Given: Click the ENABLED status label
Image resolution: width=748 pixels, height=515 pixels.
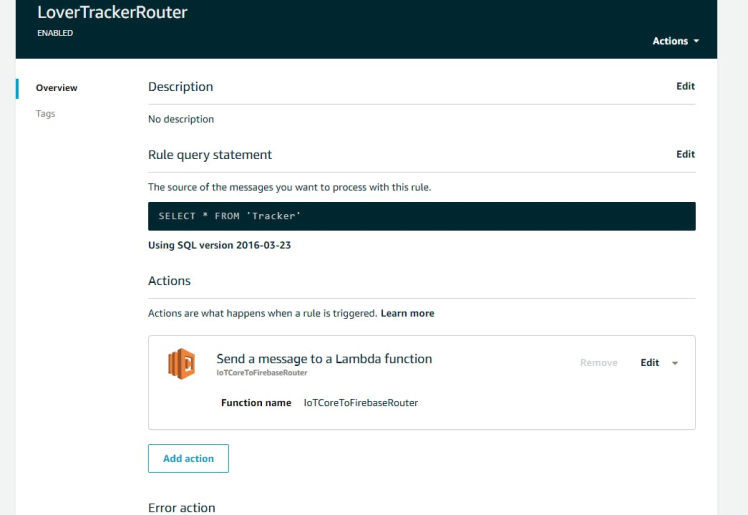Looking at the screenshot, I should 55,33.
